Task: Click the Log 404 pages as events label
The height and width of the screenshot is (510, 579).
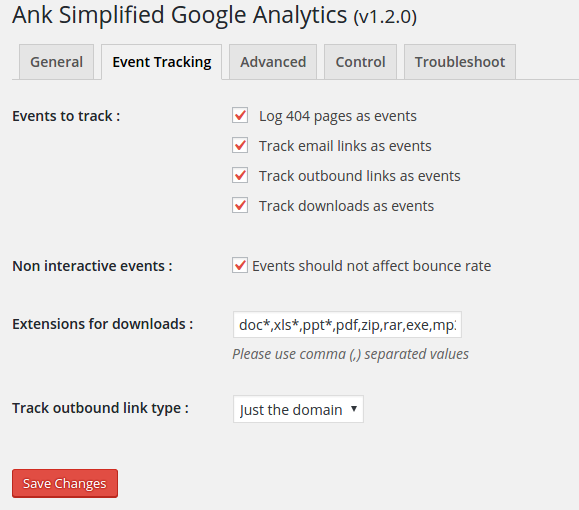Action: tap(338, 116)
